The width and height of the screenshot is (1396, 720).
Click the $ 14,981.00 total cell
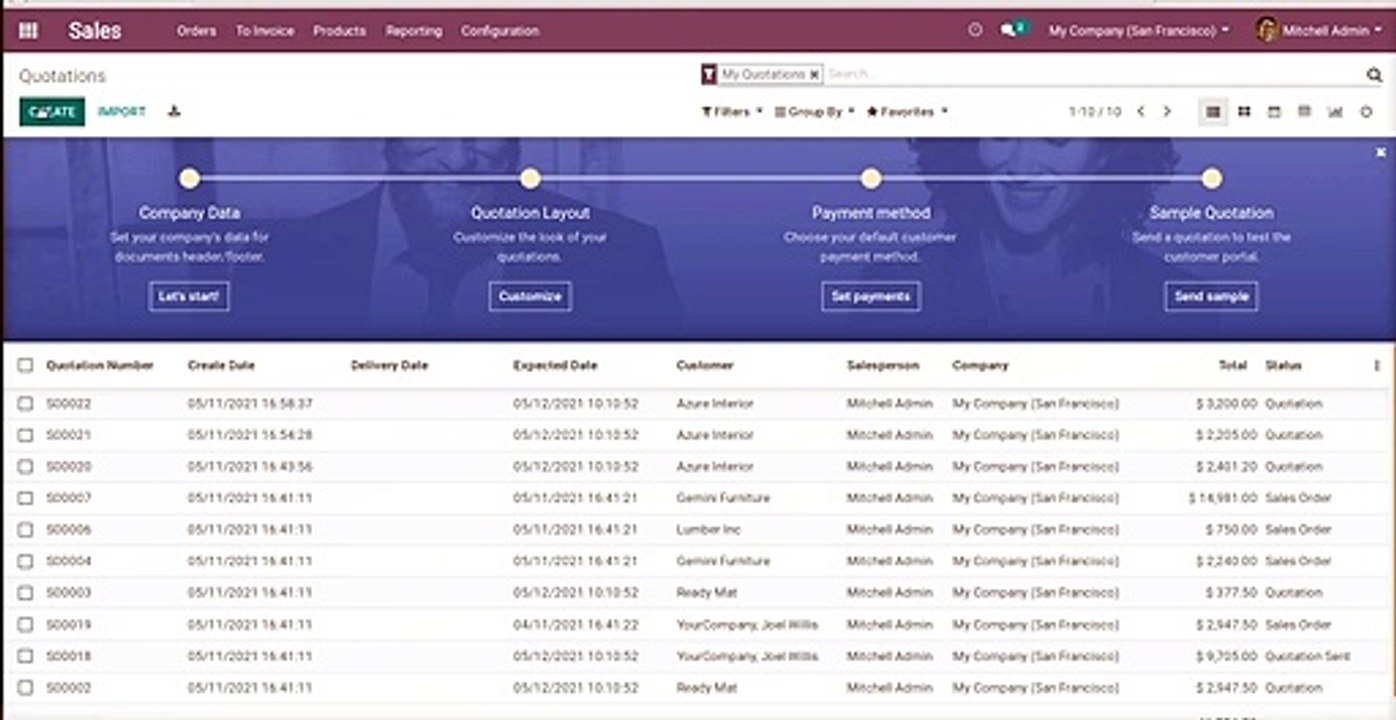[1222, 498]
